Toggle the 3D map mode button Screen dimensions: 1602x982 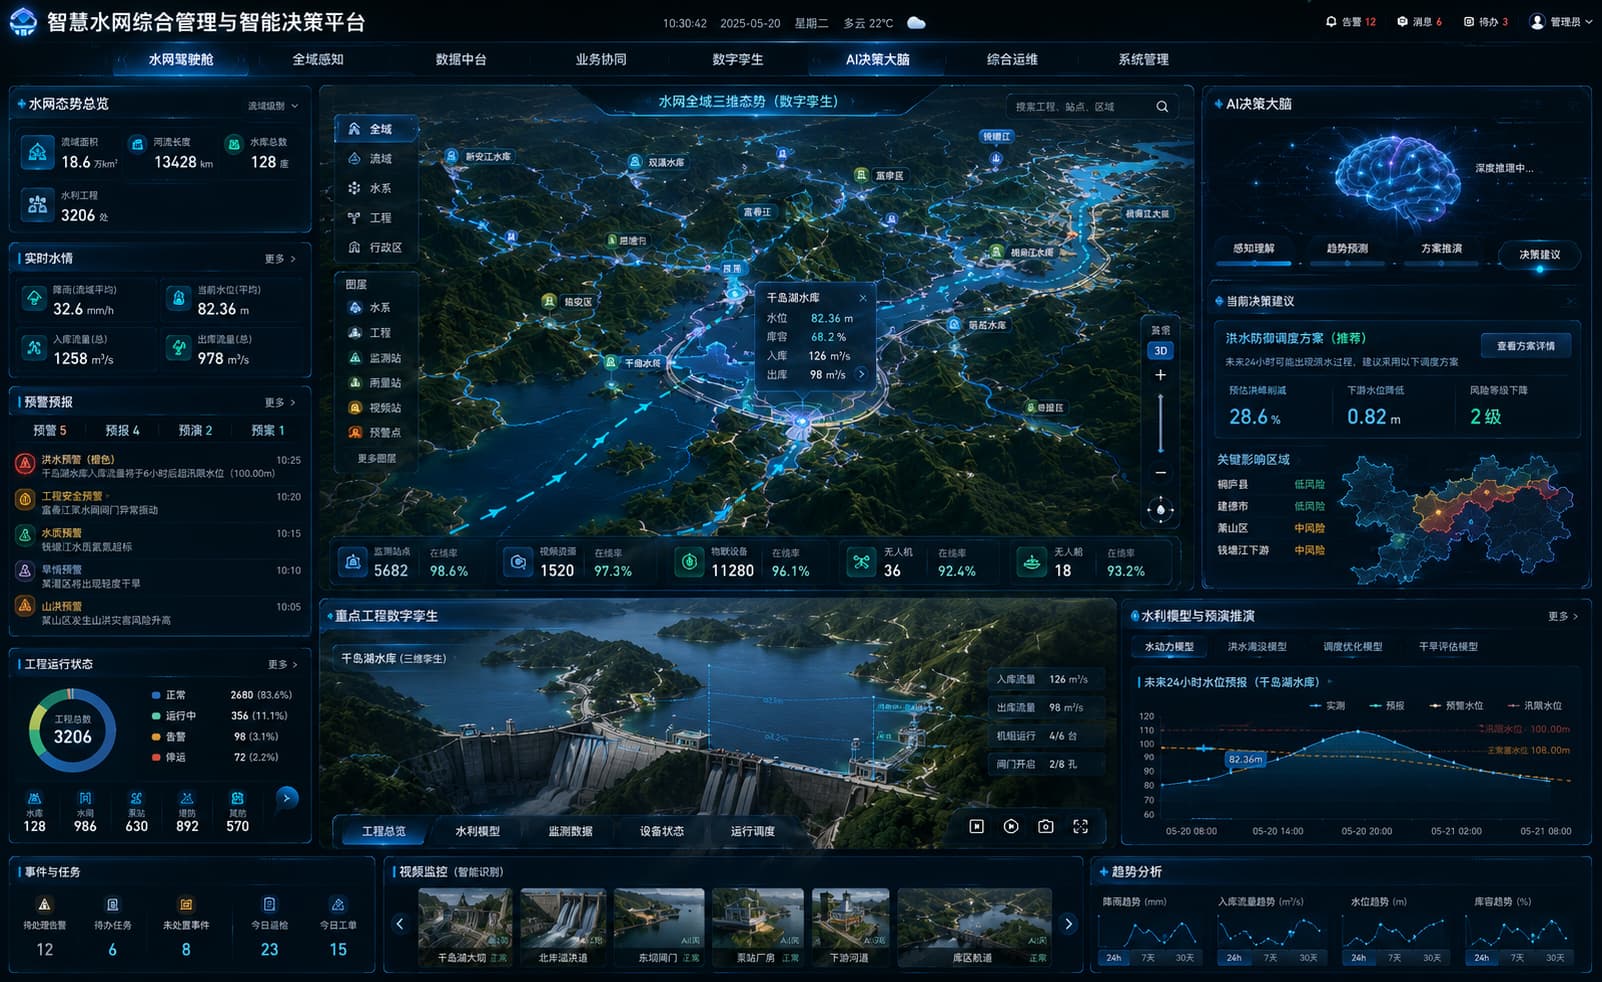click(1160, 351)
